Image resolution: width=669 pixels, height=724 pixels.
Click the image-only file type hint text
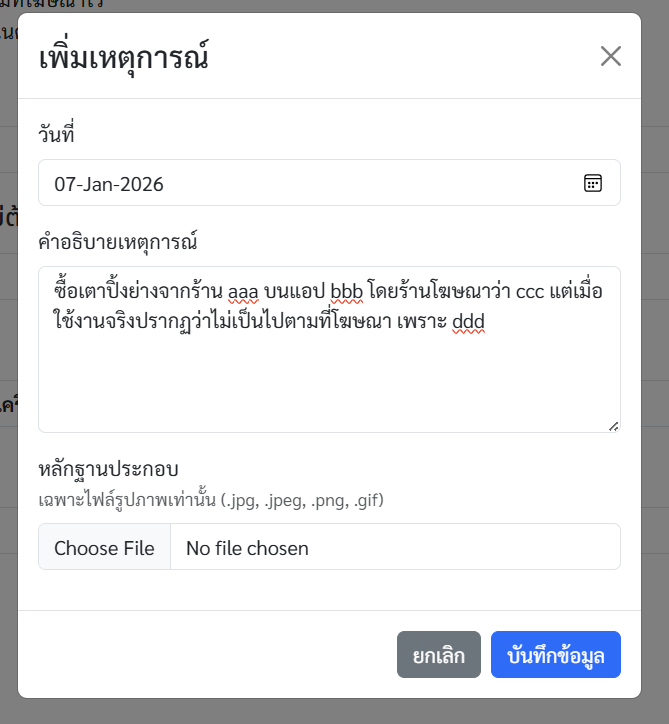(x=211, y=499)
